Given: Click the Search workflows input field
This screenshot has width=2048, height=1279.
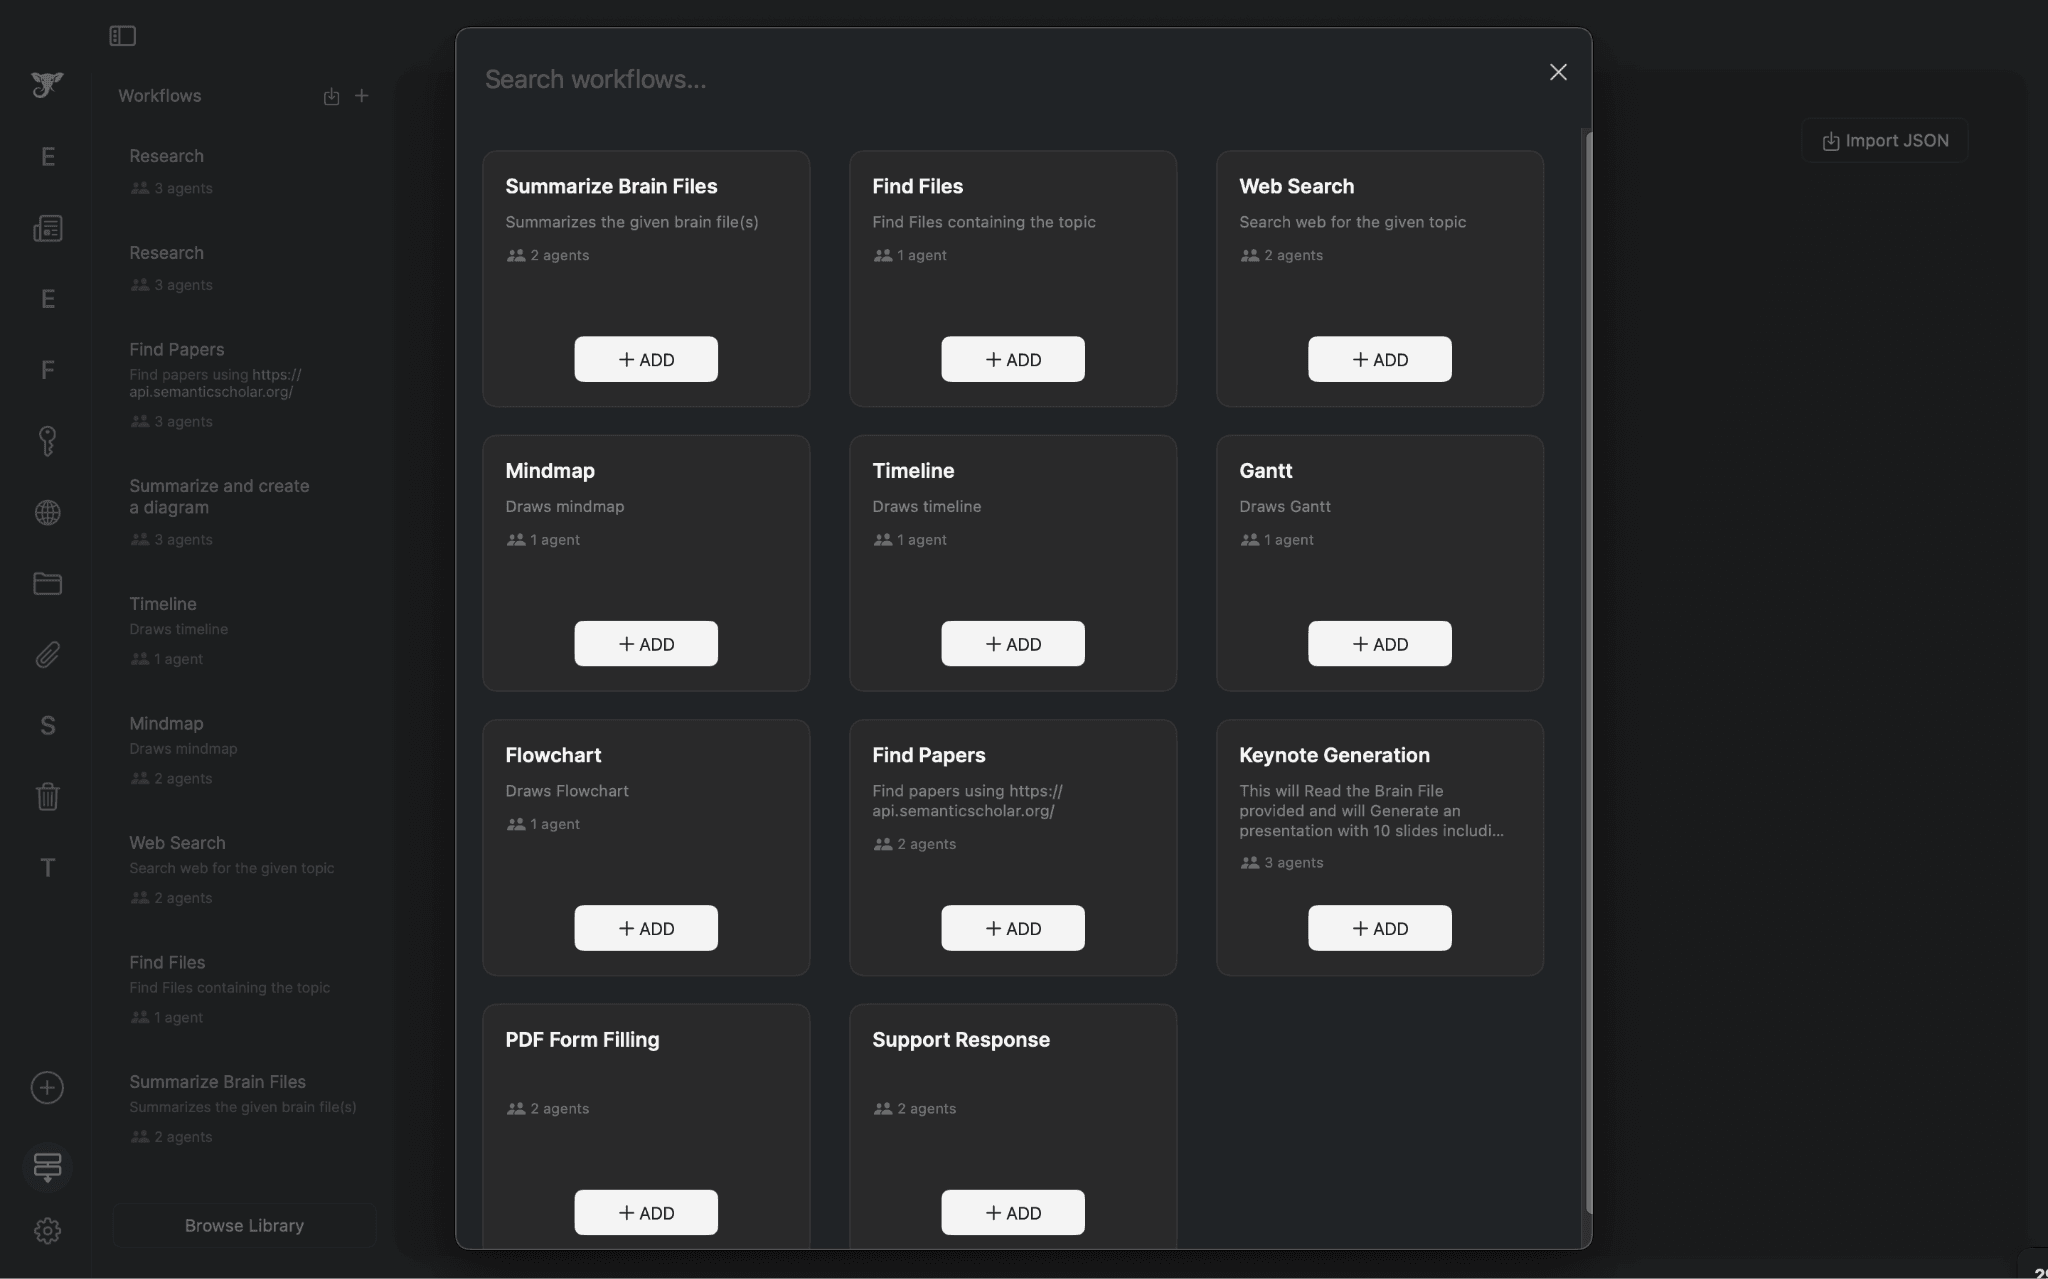Looking at the screenshot, I should click(x=1000, y=80).
